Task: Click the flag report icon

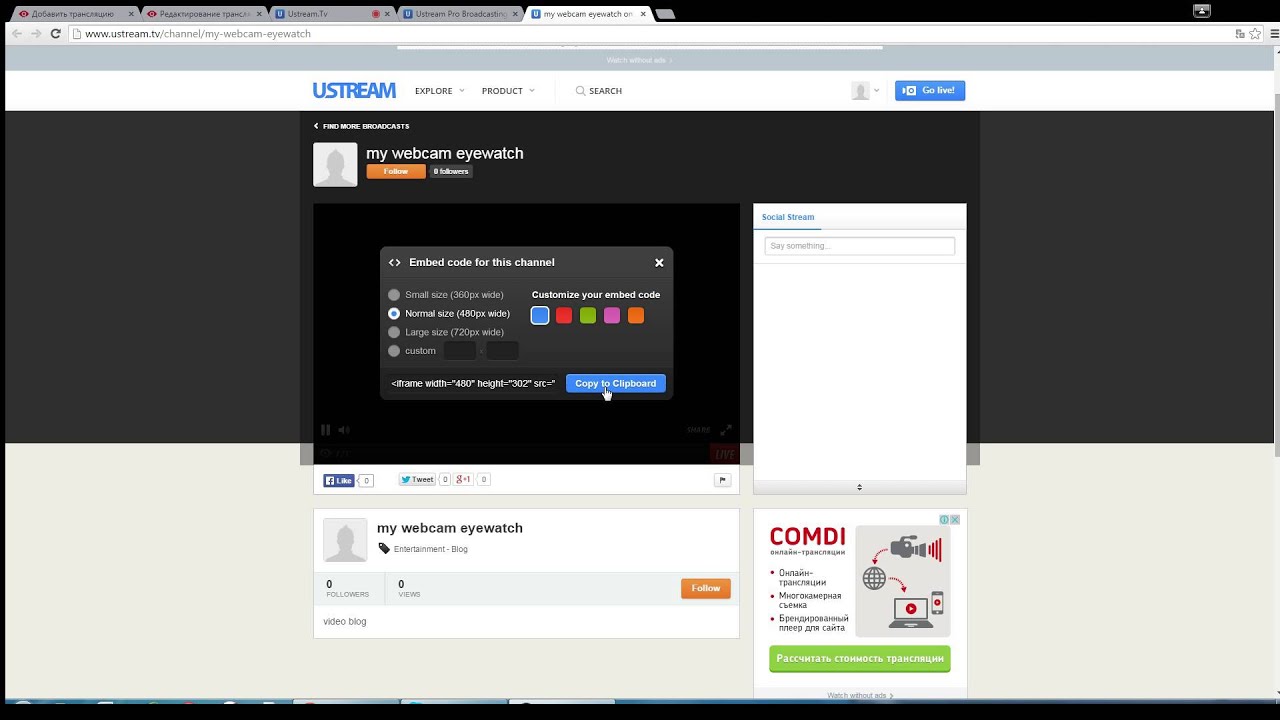Action: coord(721,480)
